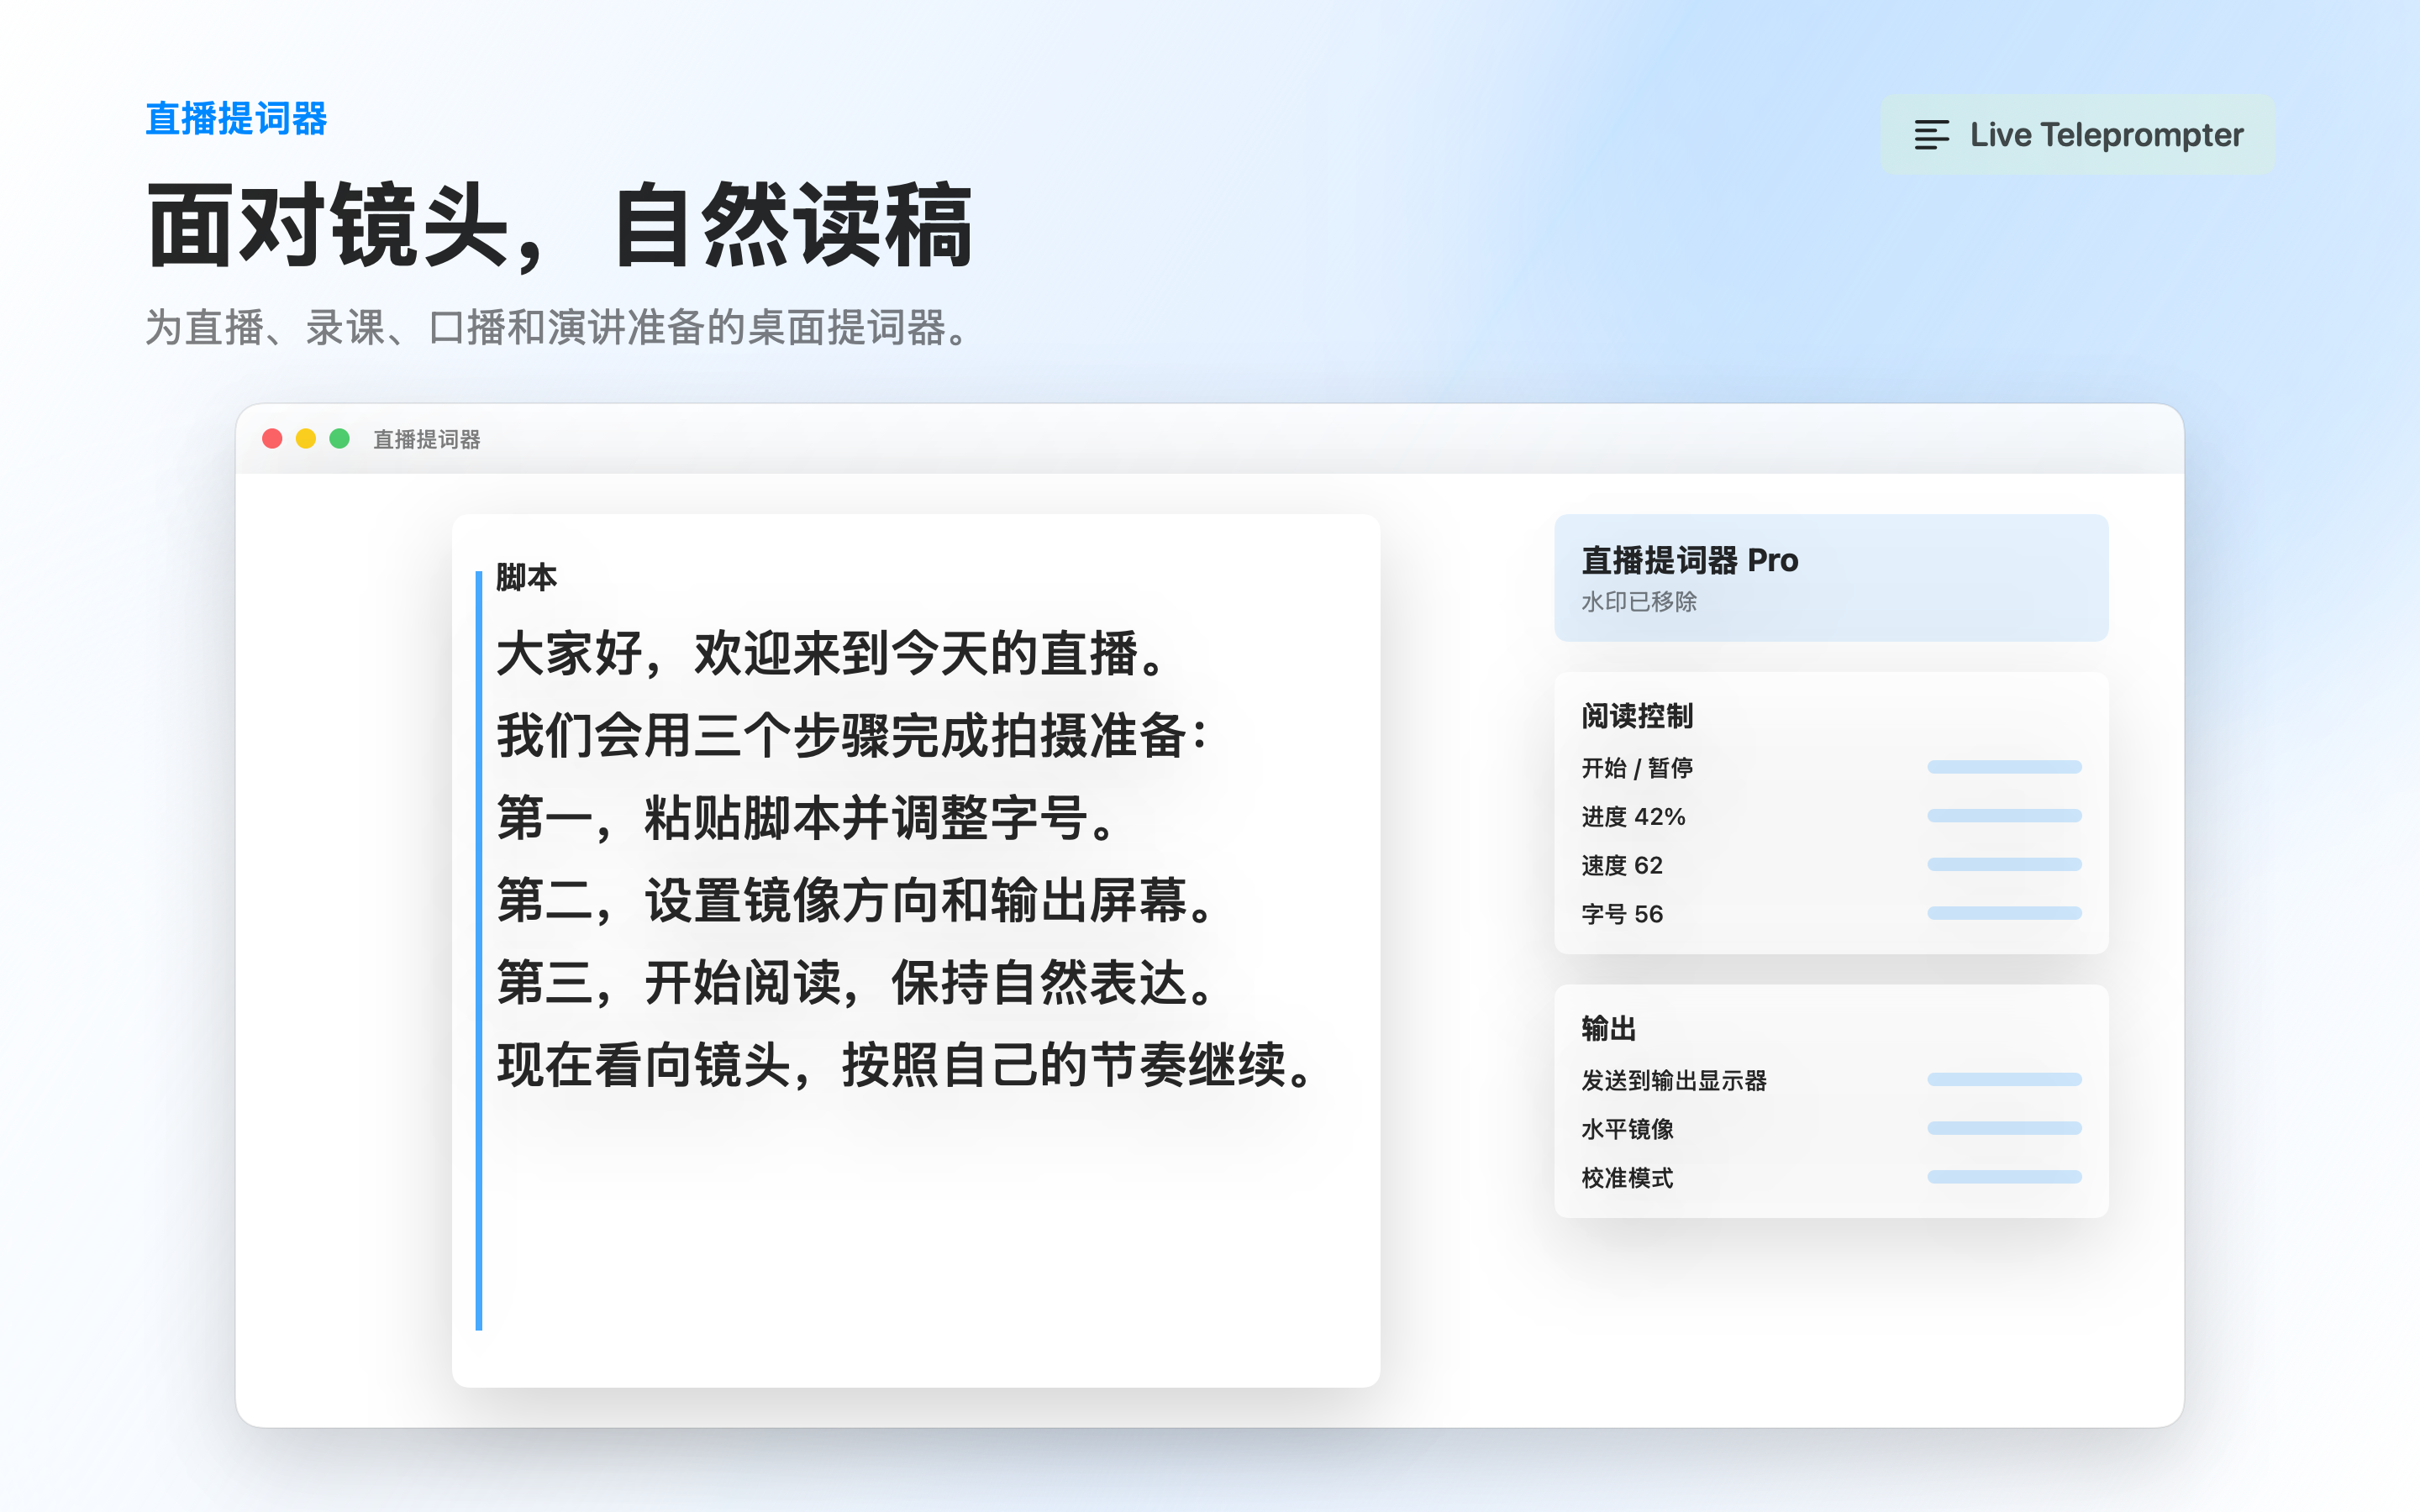Click the 字号 56 bar

tap(2004, 913)
